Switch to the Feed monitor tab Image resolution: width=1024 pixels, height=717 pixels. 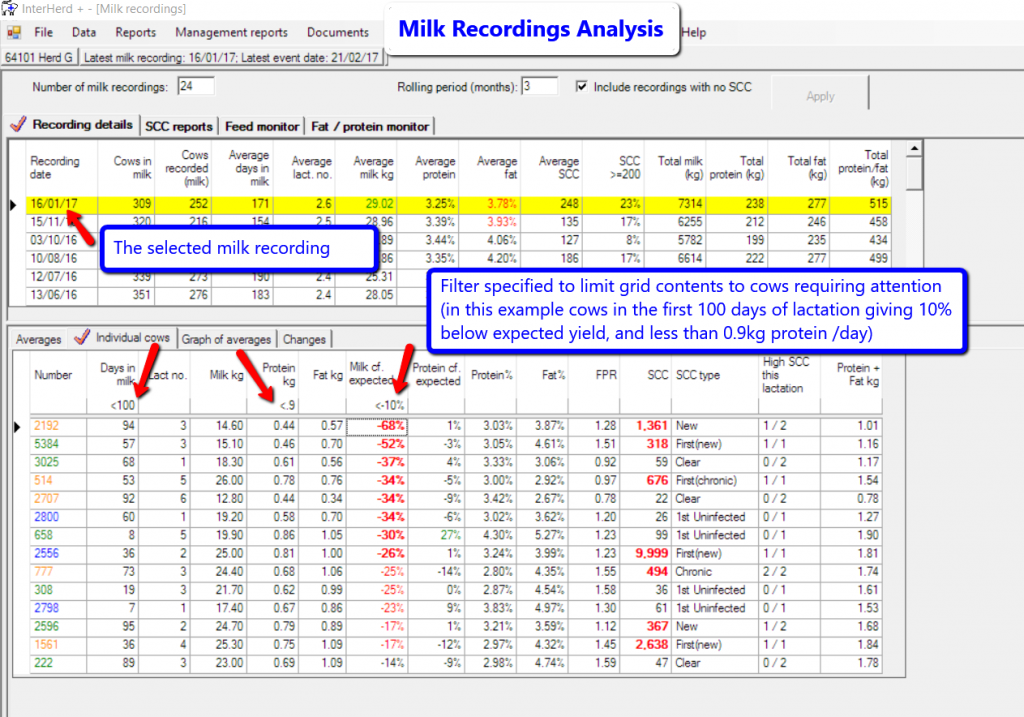pyautogui.click(x=262, y=126)
